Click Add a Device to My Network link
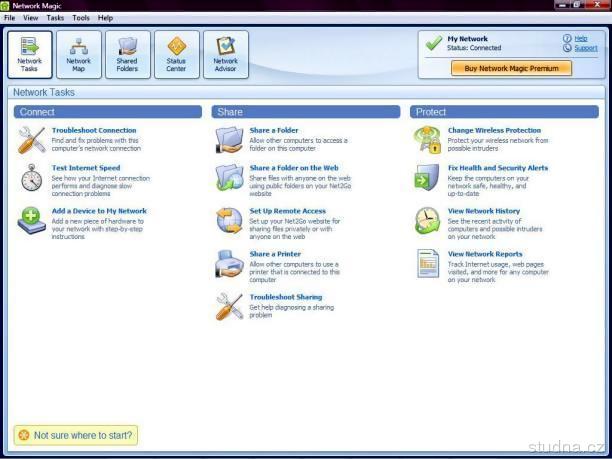This screenshot has width=612, height=459. 99,211
